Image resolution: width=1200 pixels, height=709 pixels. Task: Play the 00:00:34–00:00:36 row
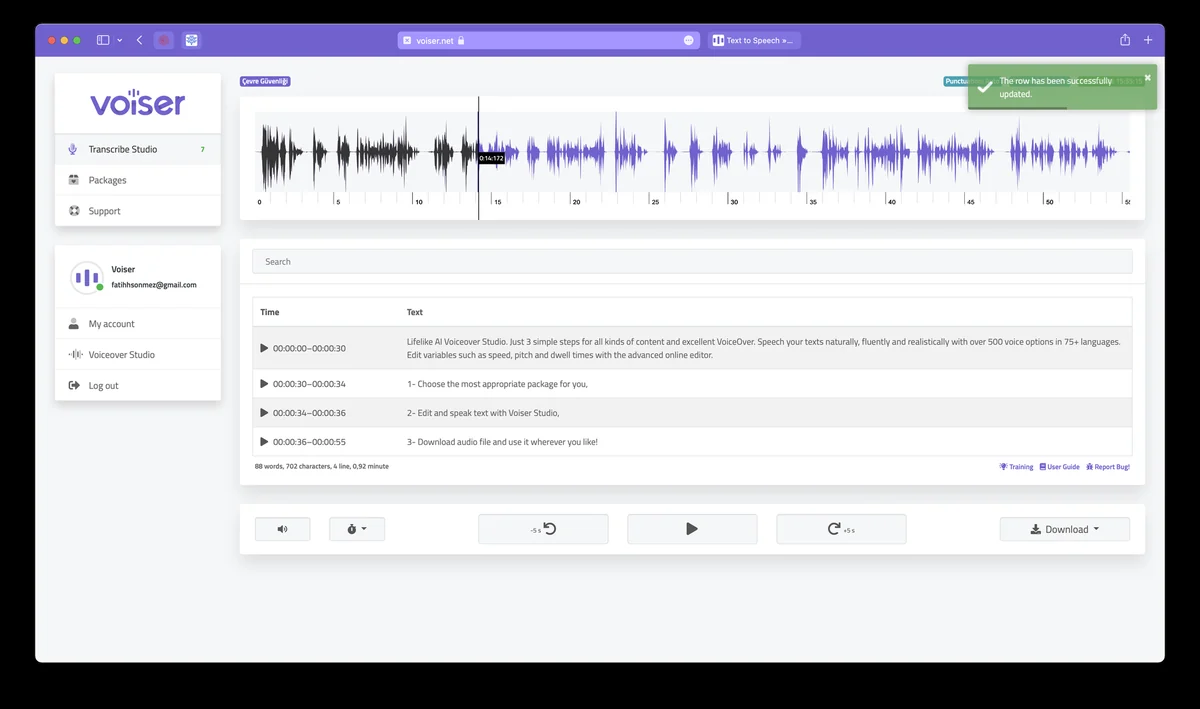pyautogui.click(x=264, y=413)
